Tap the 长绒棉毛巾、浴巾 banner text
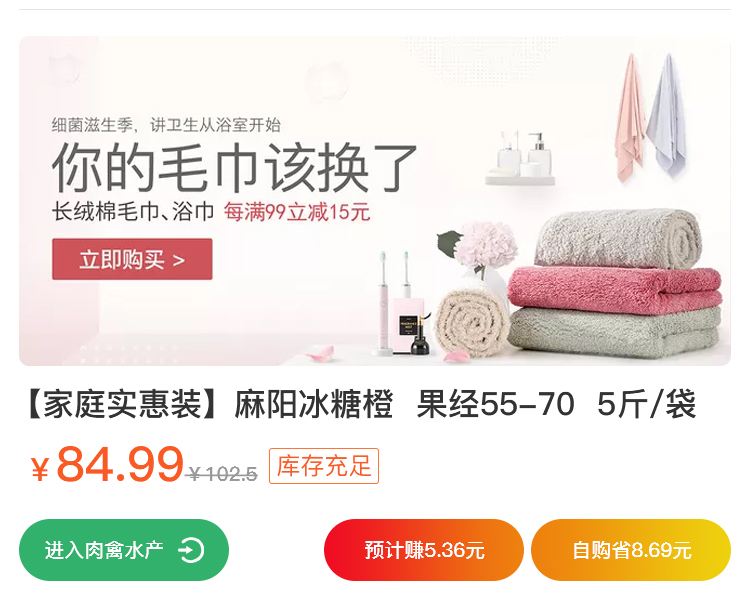The height and width of the screenshot is (602, 750). (133, 212)
